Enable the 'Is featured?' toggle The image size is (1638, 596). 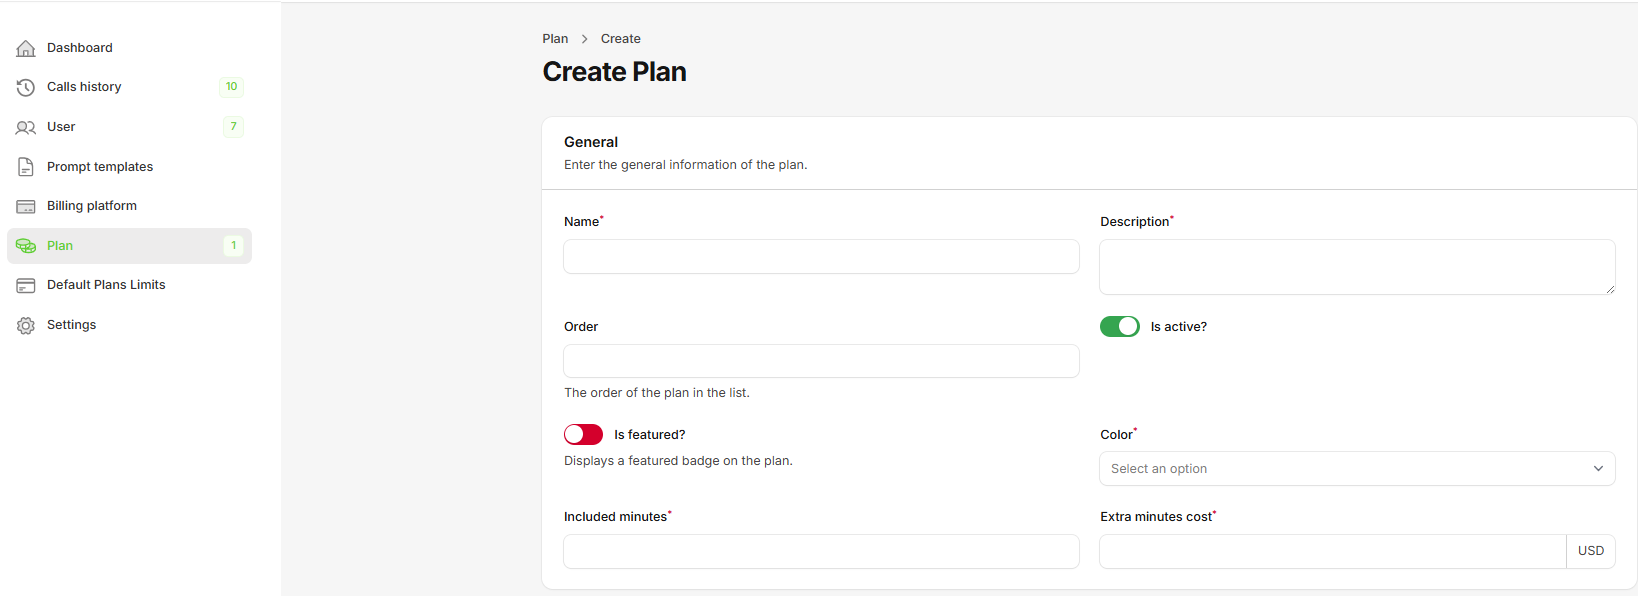click(x=583, y=434)
